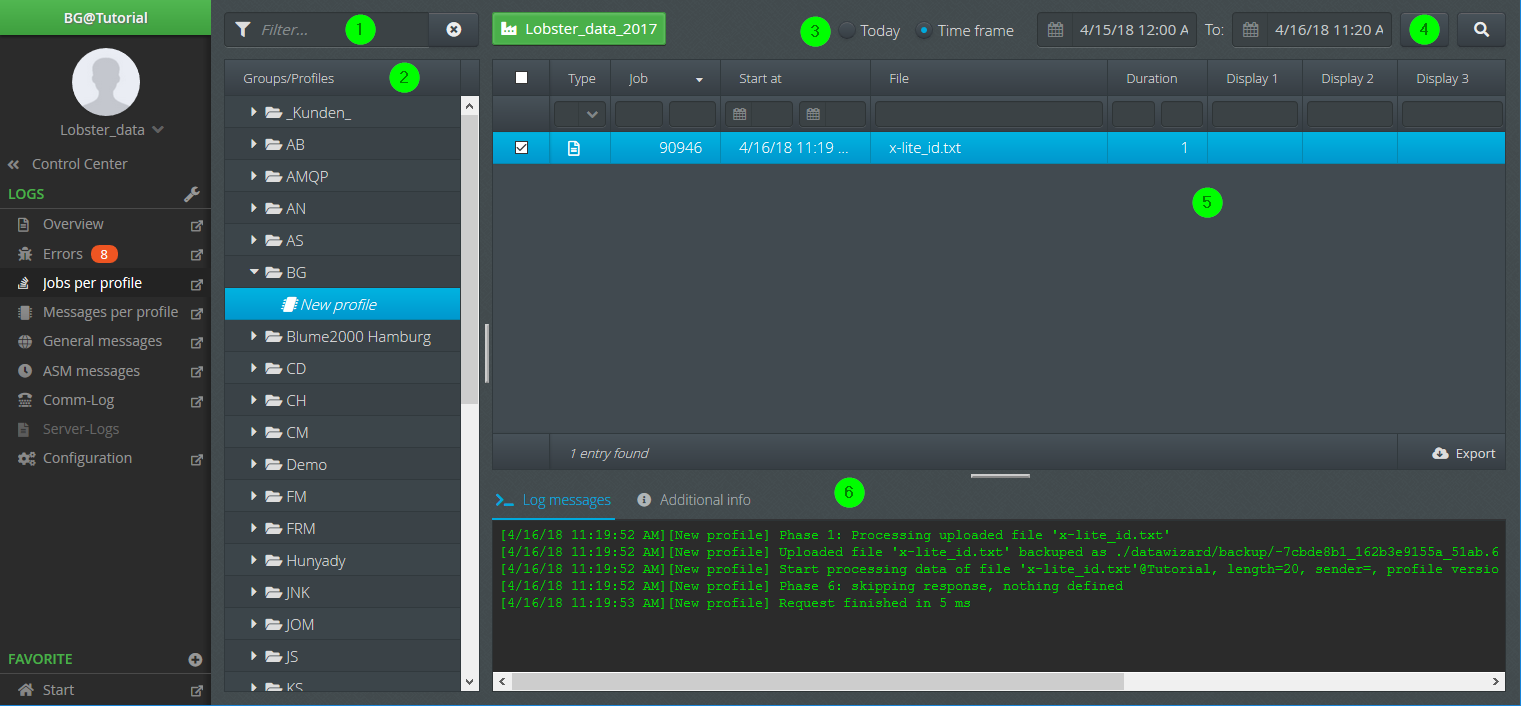Open the From date calendar icon
This screenshot has width=1521, height=706.
tap(1055, 30)
